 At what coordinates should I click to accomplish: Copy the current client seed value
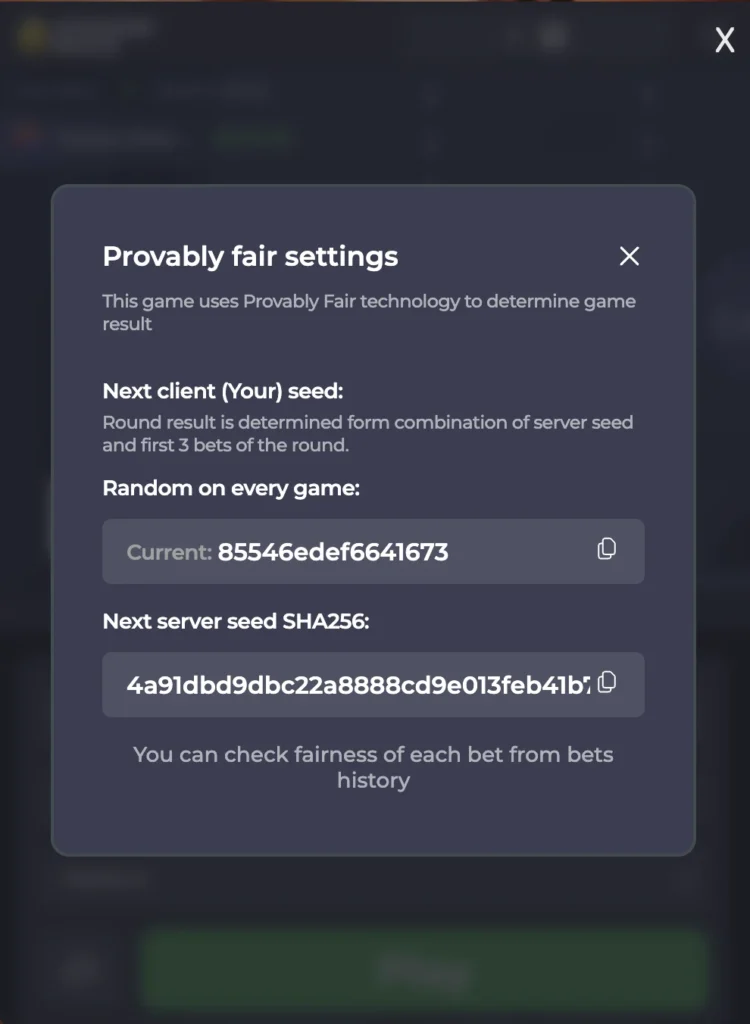click(x=606, y=549)
